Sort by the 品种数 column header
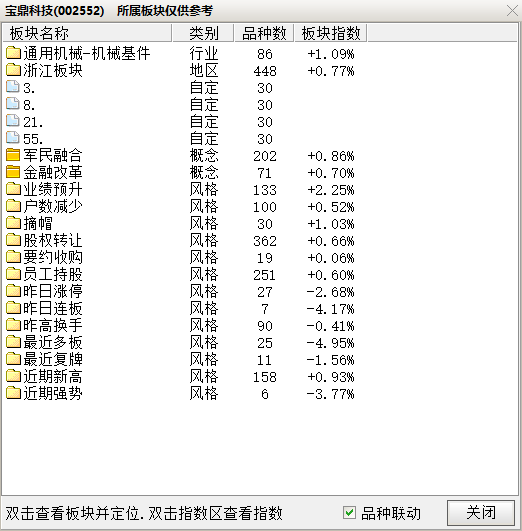This screenshot has width=522, height=531. 264,33
